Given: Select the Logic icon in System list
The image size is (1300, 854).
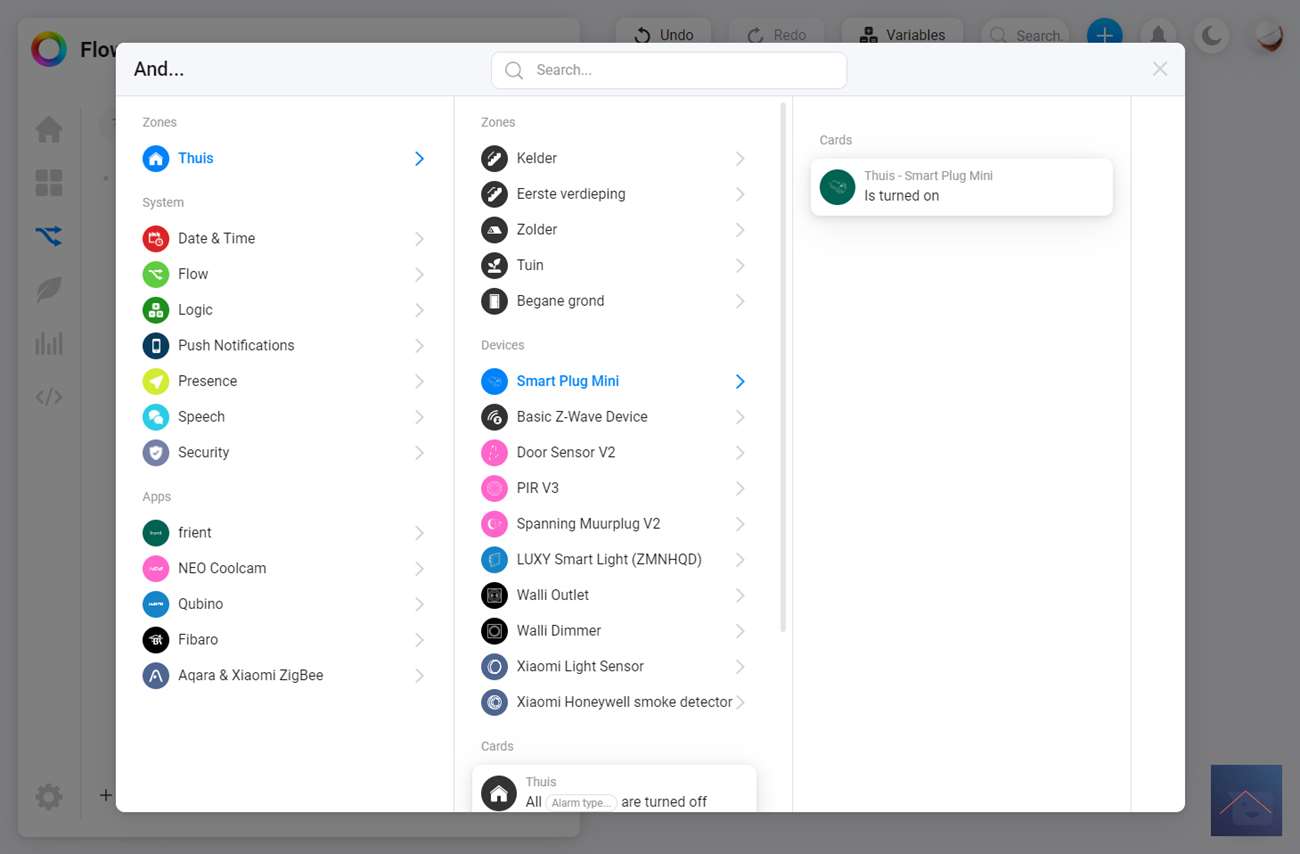Looking at the screenshot, I should pyautogui.click(x=155, y=310).
